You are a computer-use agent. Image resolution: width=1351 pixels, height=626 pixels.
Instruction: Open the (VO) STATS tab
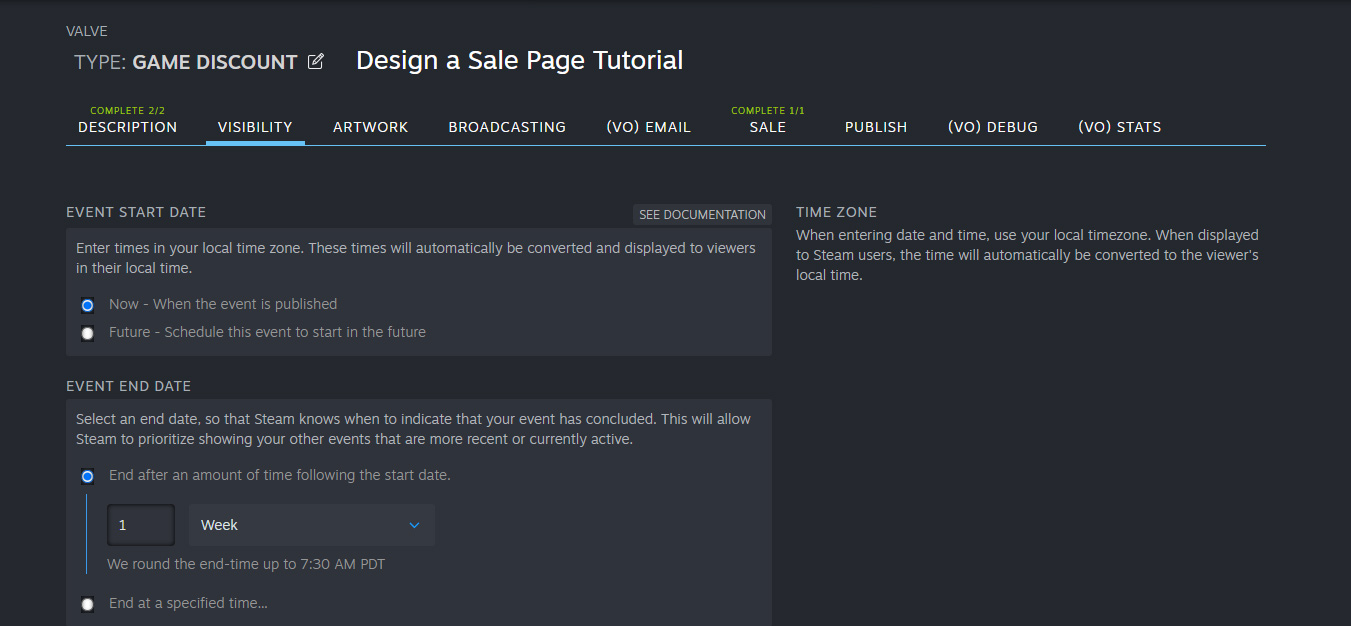tap(1119, 126)
